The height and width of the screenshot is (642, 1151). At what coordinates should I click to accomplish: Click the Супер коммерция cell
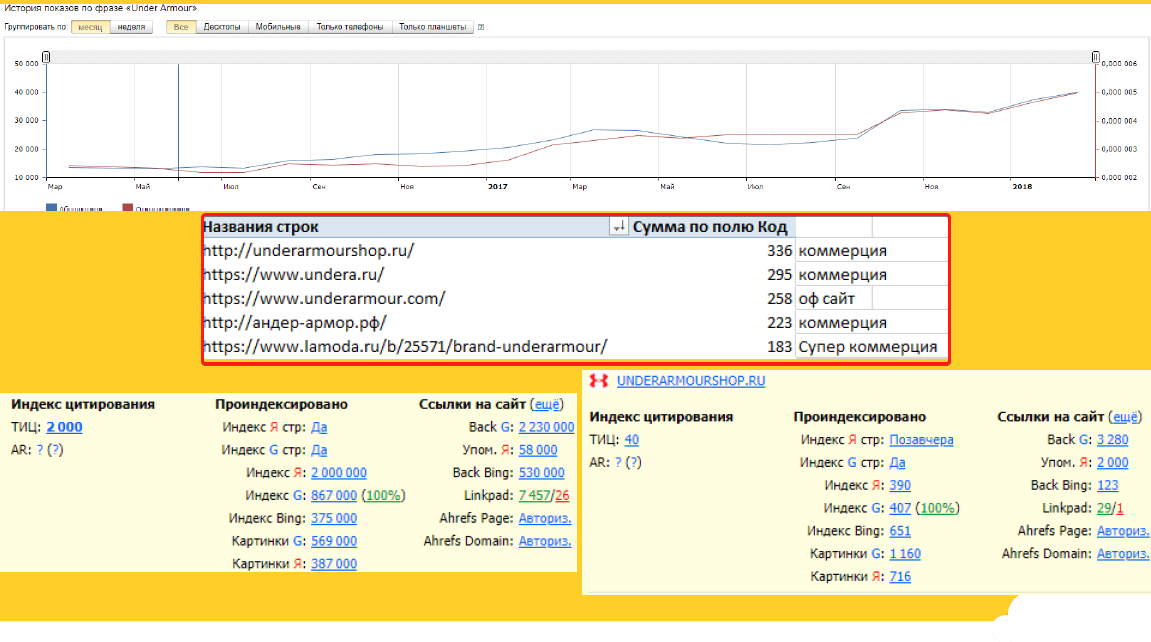click(871, 346)
